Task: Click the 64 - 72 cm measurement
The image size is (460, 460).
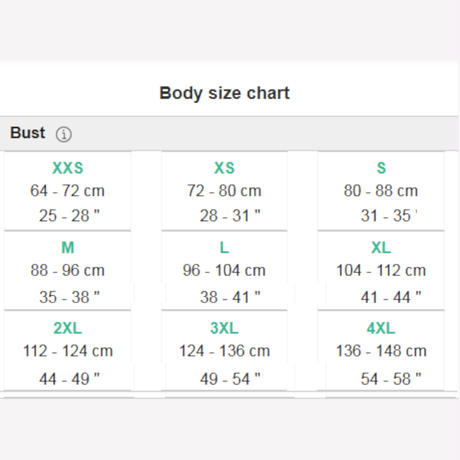Action: (67, 191)
